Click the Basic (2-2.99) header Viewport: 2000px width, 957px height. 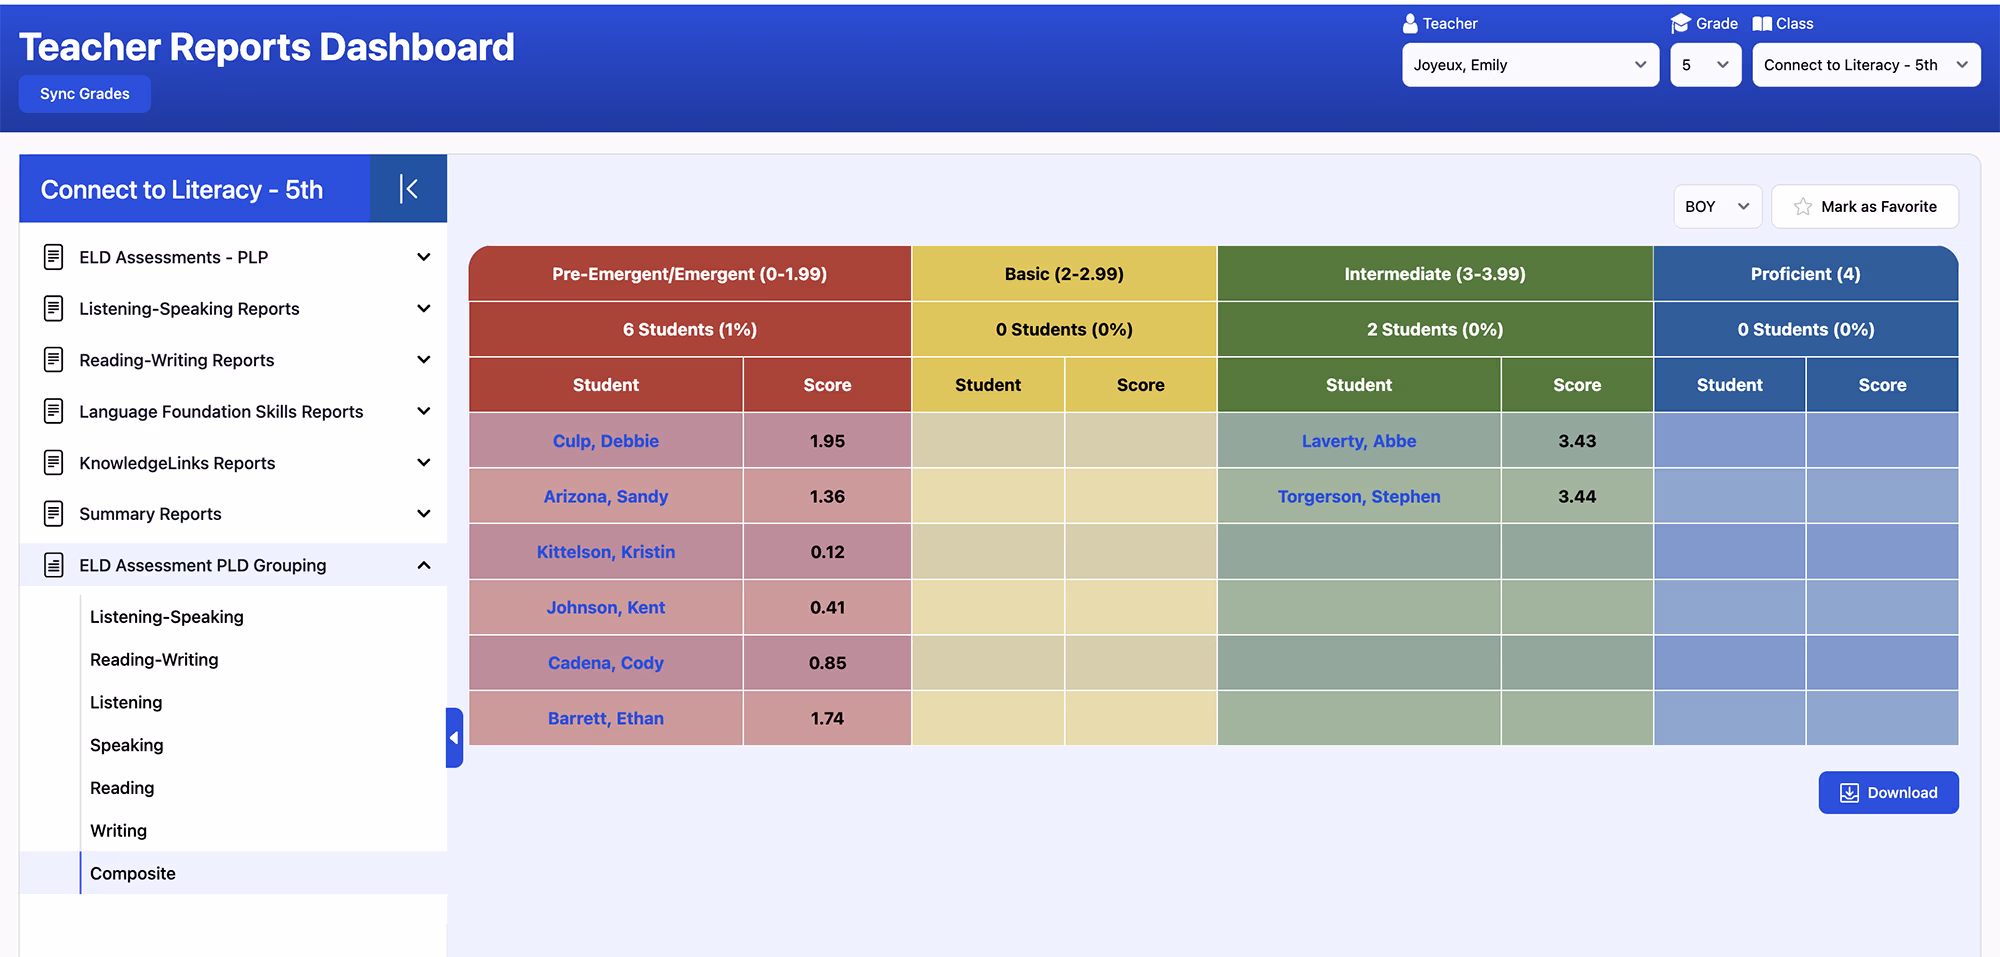coord(1064,274)
